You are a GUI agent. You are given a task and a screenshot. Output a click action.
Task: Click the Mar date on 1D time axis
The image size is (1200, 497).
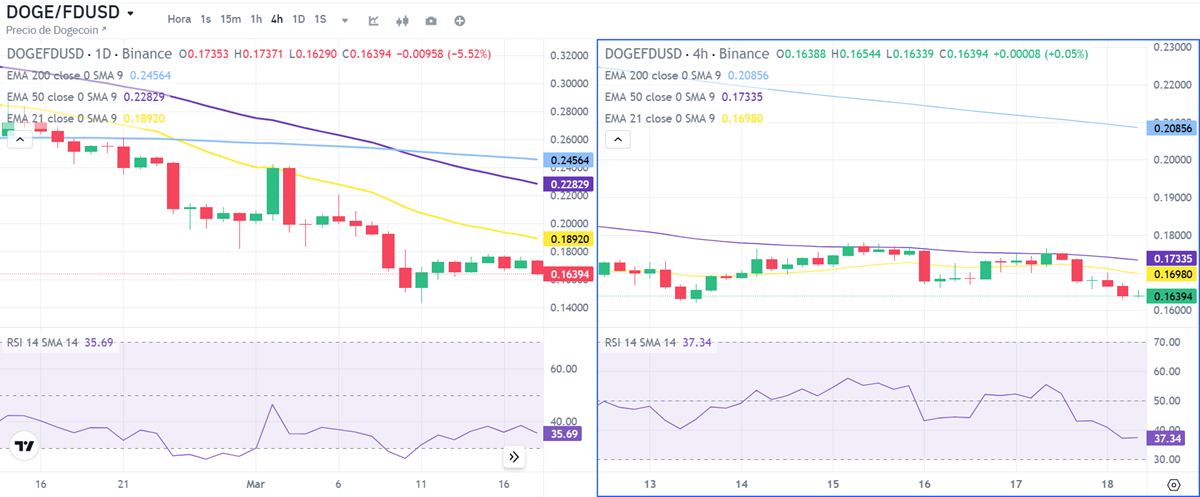[x=256, y=484]
